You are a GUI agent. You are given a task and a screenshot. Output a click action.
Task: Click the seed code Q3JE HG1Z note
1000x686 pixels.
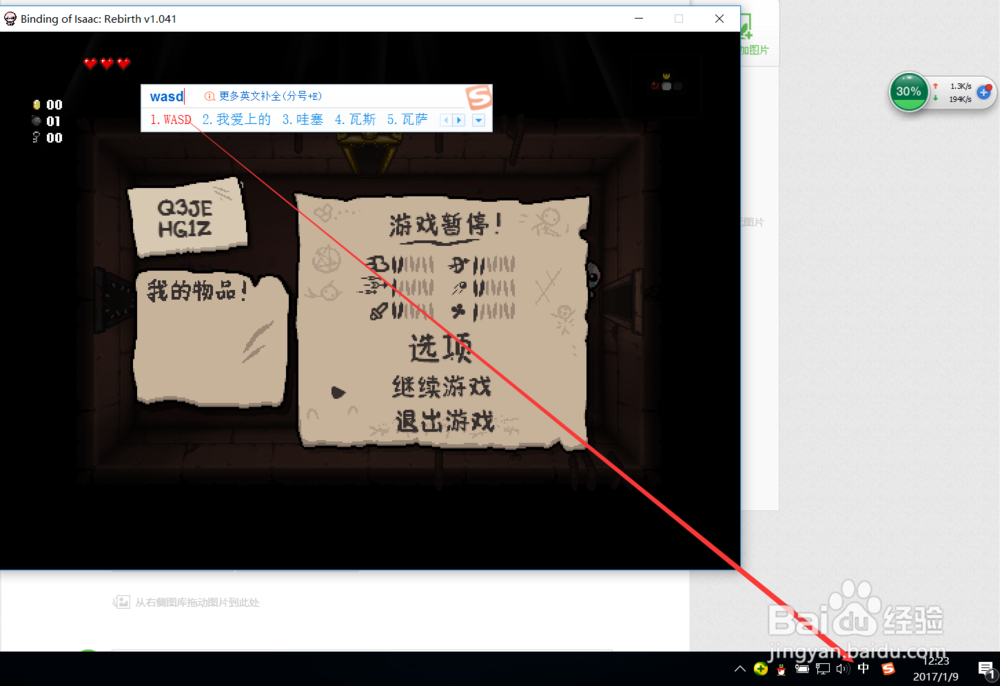tap(186, 217)
